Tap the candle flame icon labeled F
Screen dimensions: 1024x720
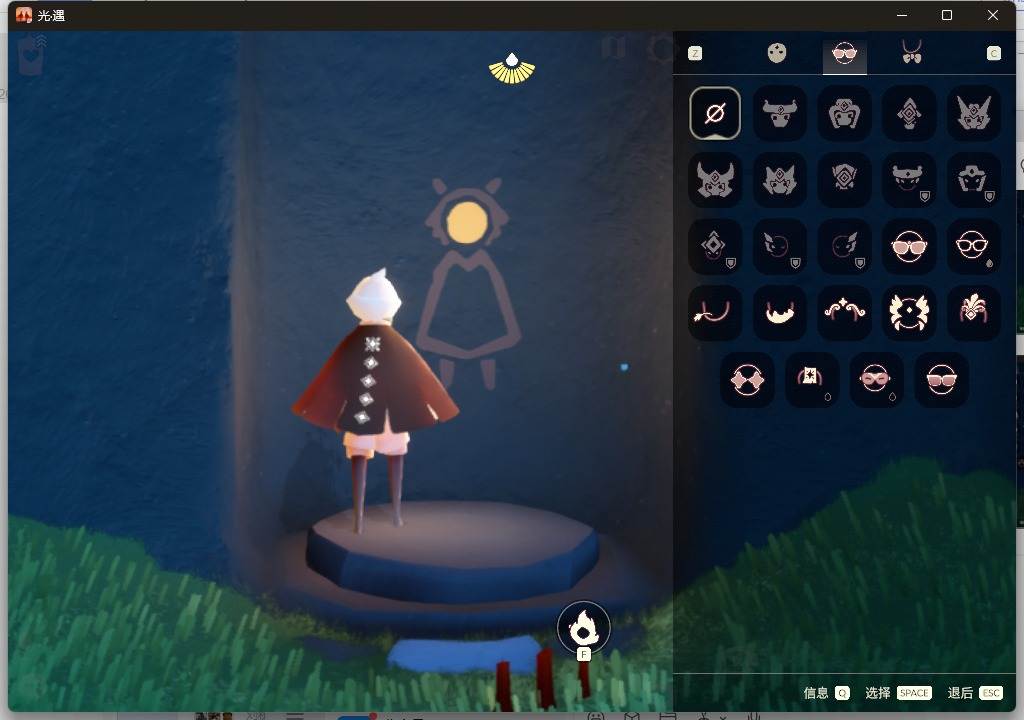click(x=583, y=628)
